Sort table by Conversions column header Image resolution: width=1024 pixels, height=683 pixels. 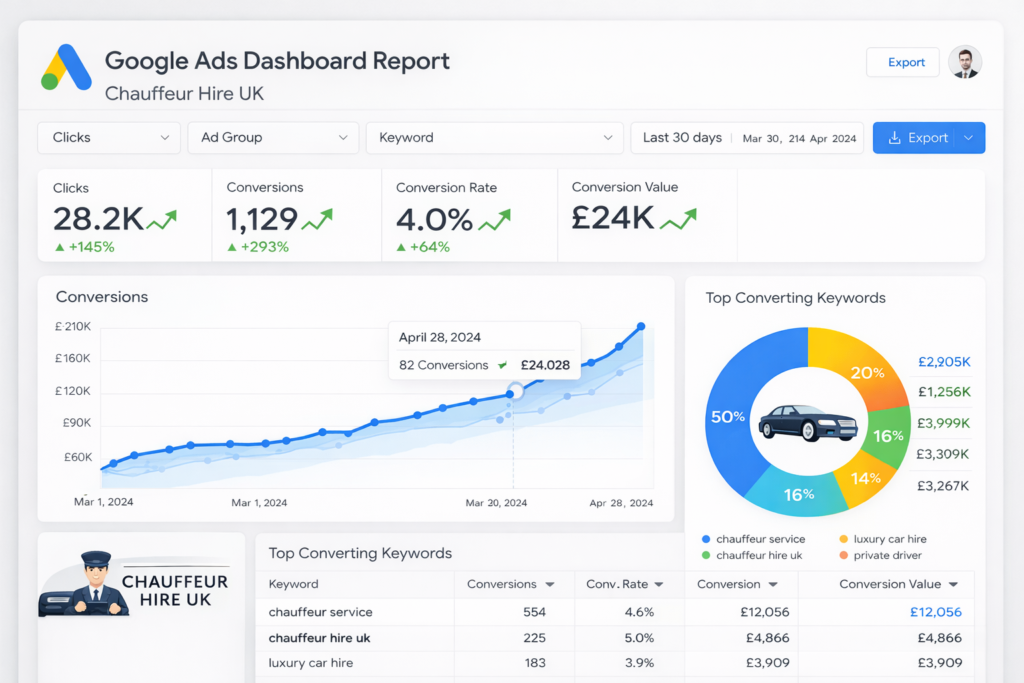point(511,584)
